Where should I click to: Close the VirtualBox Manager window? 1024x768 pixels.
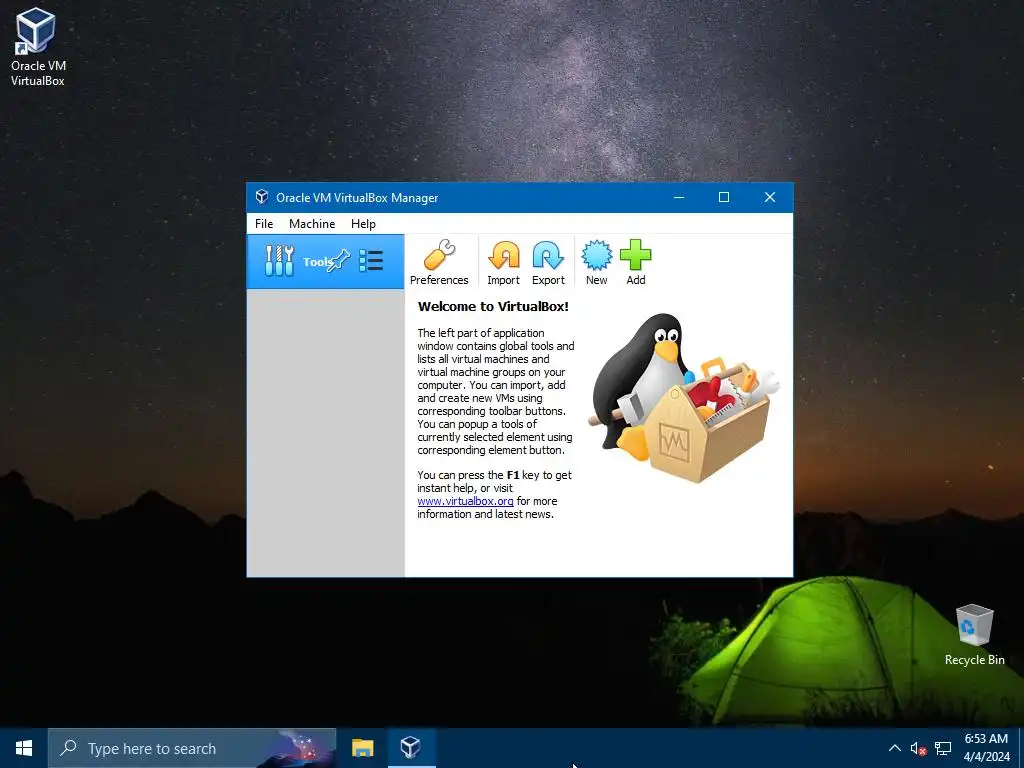point(770,197)
